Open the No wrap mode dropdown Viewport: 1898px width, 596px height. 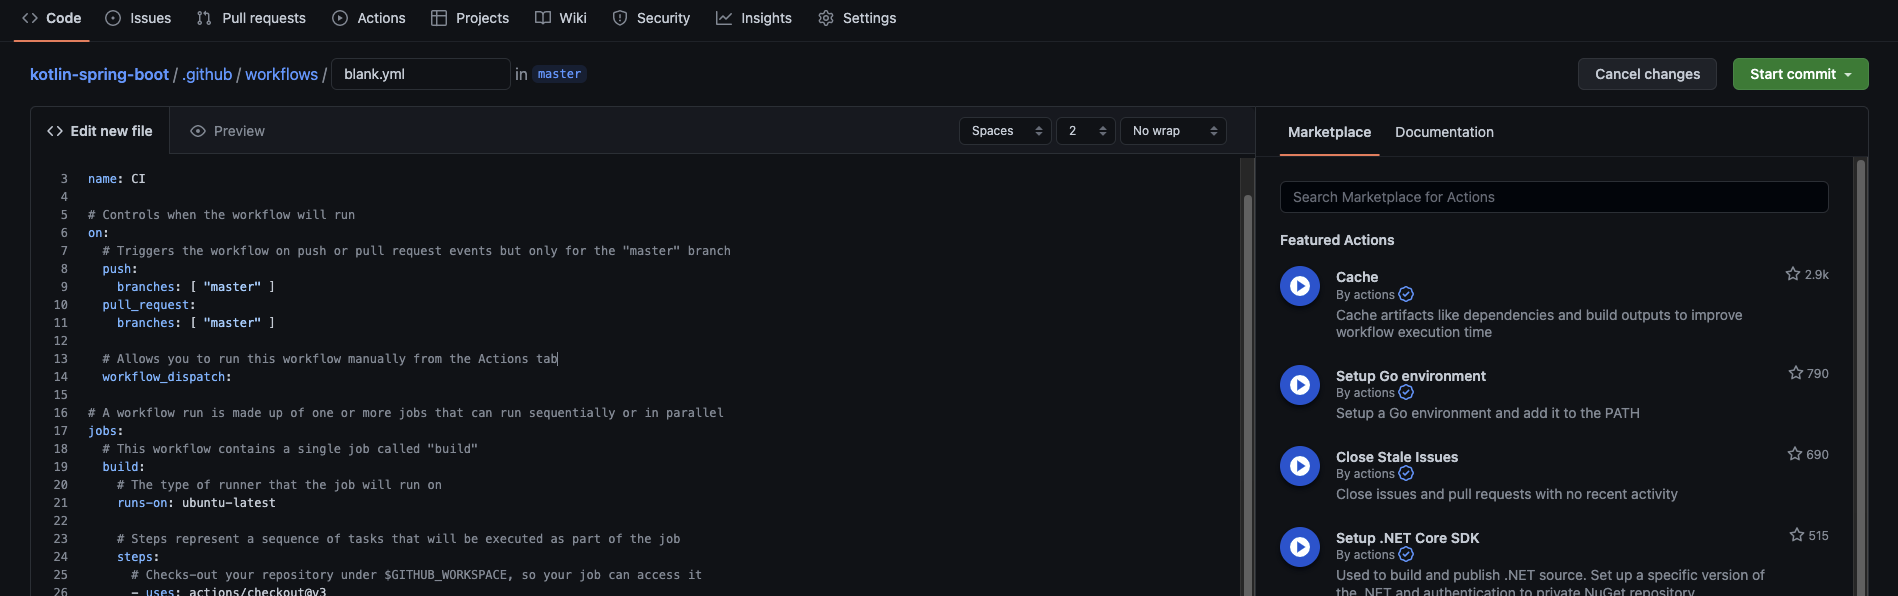(x=1173, y=131)
